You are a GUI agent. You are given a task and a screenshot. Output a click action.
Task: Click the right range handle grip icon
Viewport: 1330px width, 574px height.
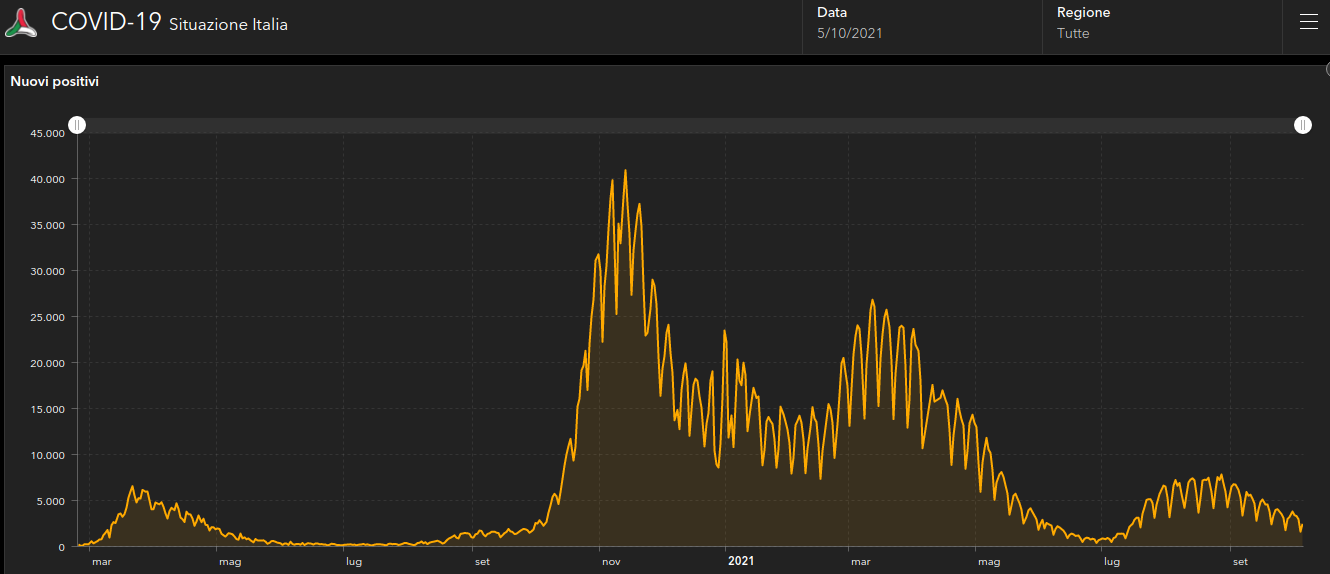[1303, 125]
